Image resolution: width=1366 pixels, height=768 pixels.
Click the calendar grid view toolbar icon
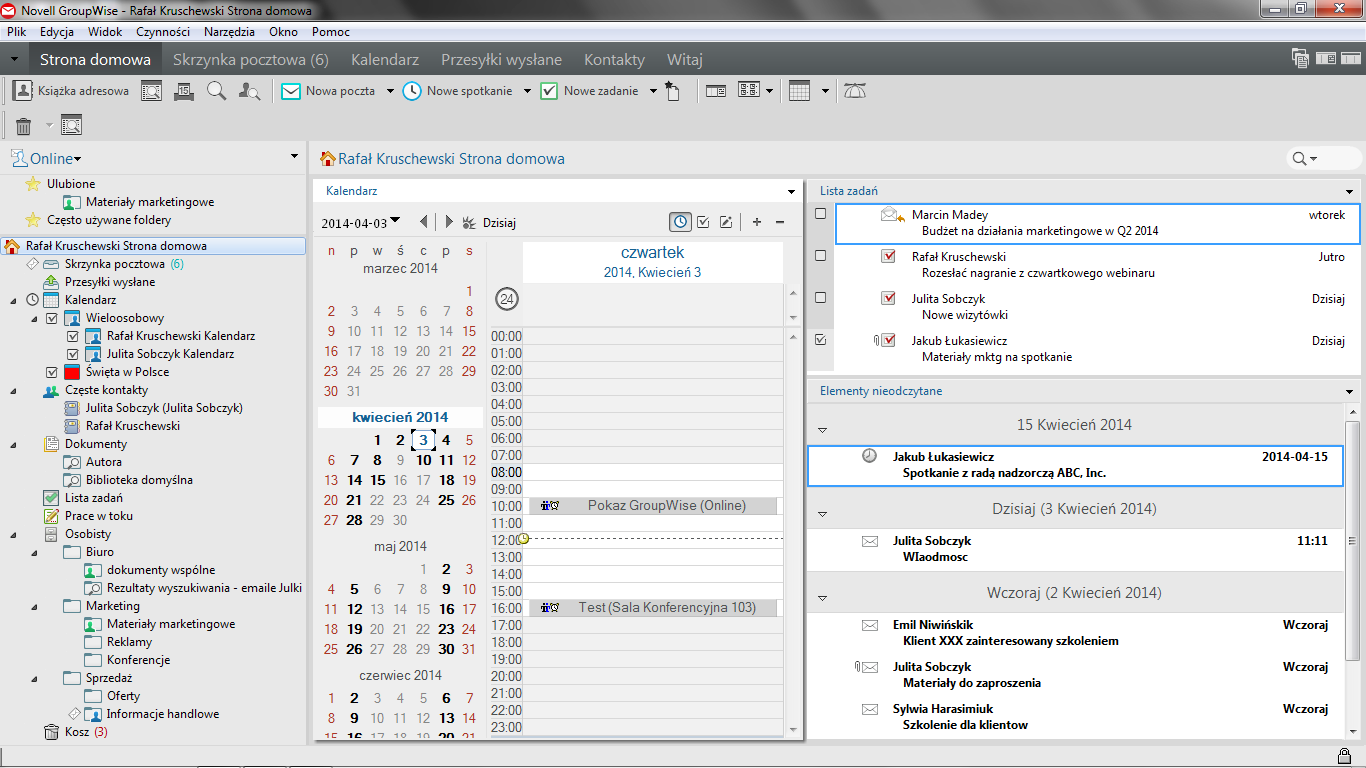point(799,91)
